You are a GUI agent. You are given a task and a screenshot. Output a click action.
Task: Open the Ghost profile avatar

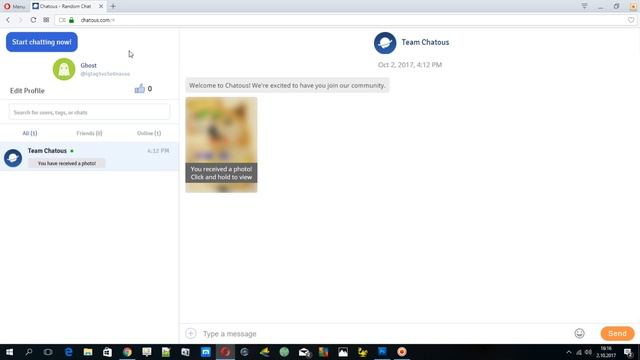64,69
